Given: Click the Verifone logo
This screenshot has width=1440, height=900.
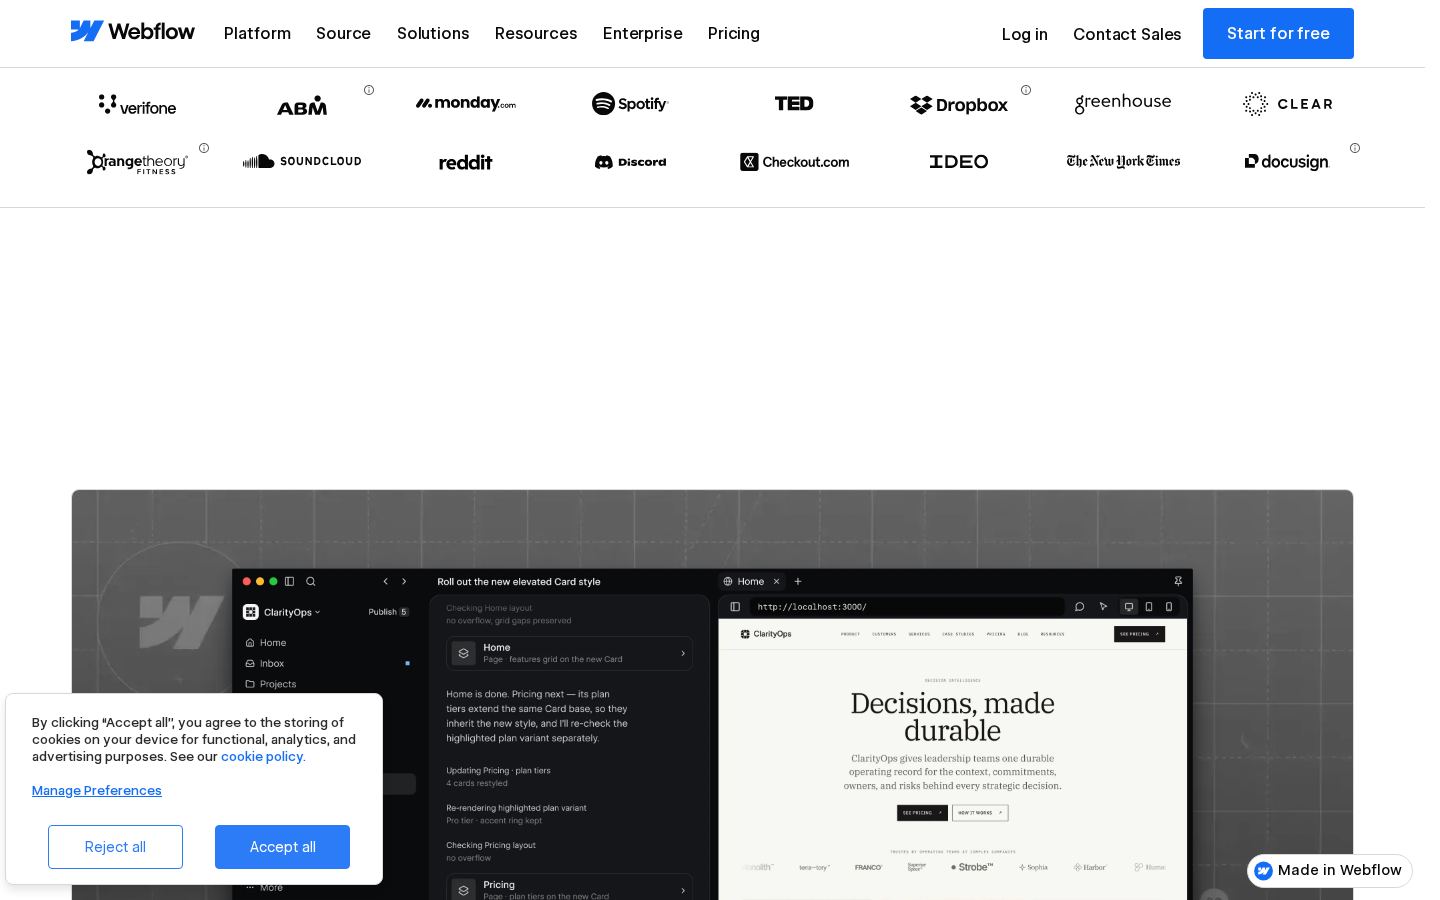Looking at the screenshot, I should pos(137,104).
